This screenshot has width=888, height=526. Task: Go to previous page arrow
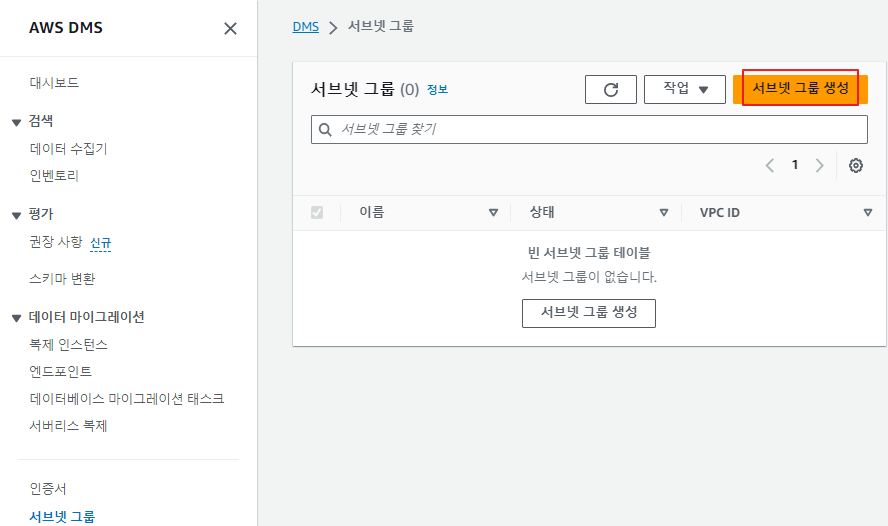coord(770,165)
